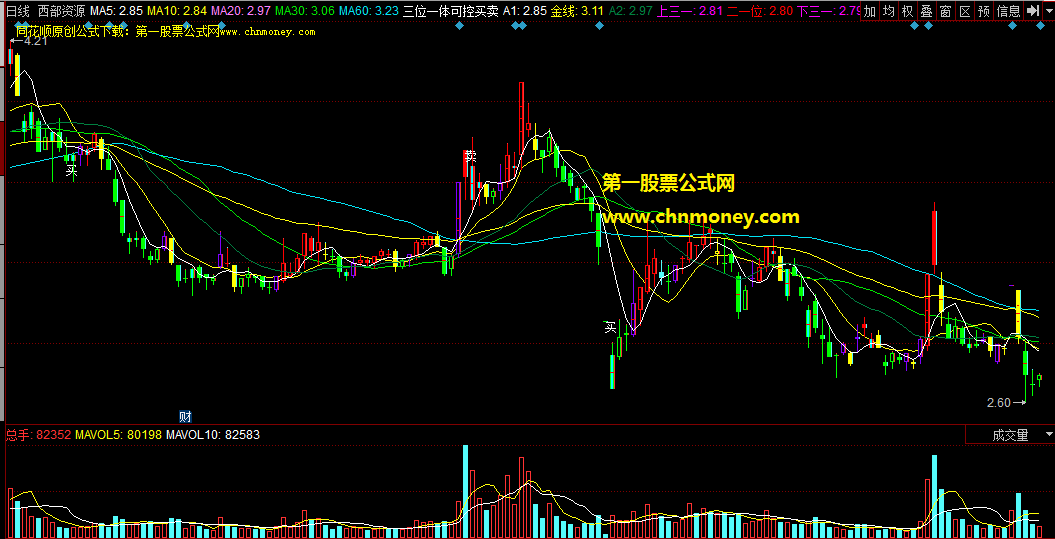Click the 西部资源 stock name
Screen dimensions: 1055x539
click(x=61, y=11)
